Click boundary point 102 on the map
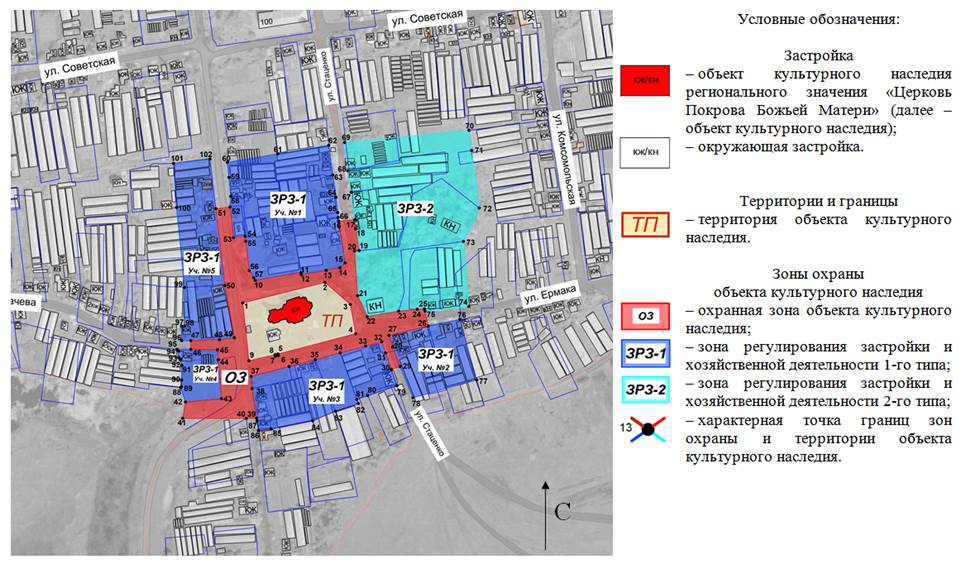Image resolution: width=971 pixels, height=564 pixels. click(x=209, y=157)
